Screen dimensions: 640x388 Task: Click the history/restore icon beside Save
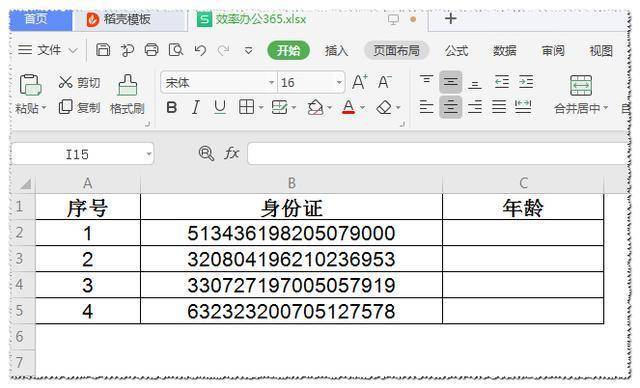click(127, 50)
